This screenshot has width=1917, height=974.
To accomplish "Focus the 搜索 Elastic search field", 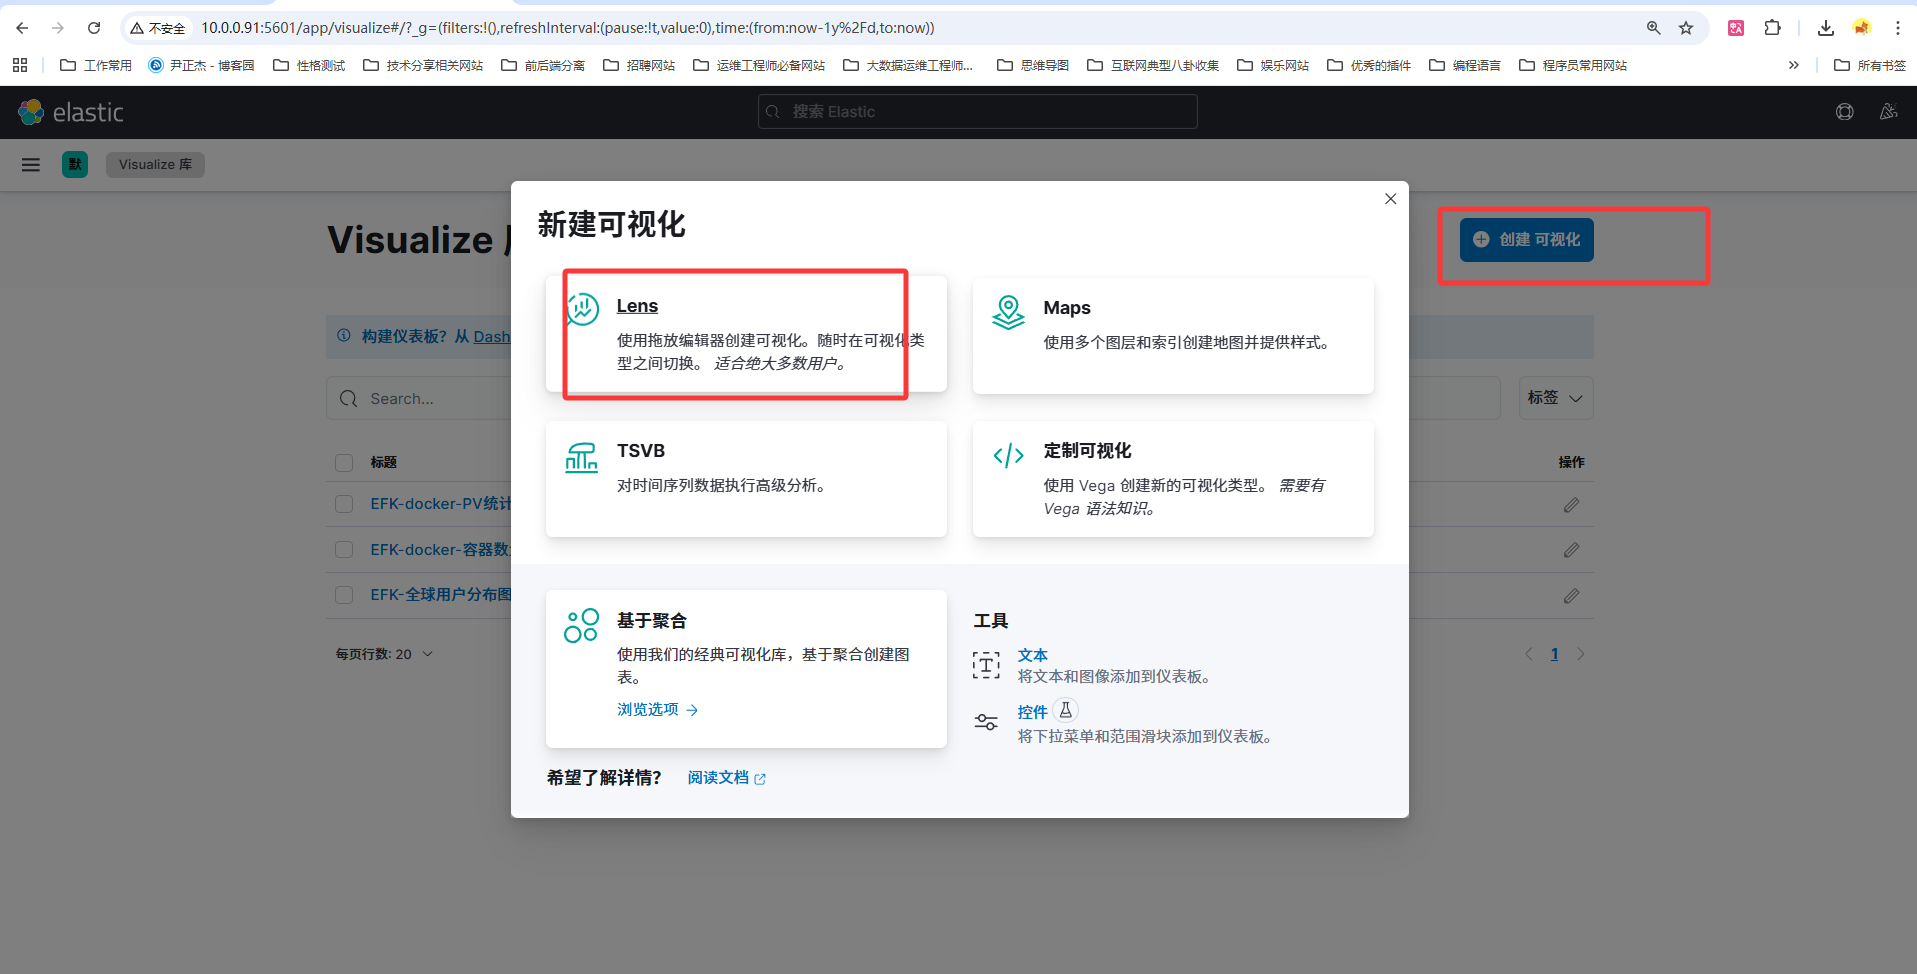I will 977,112.
